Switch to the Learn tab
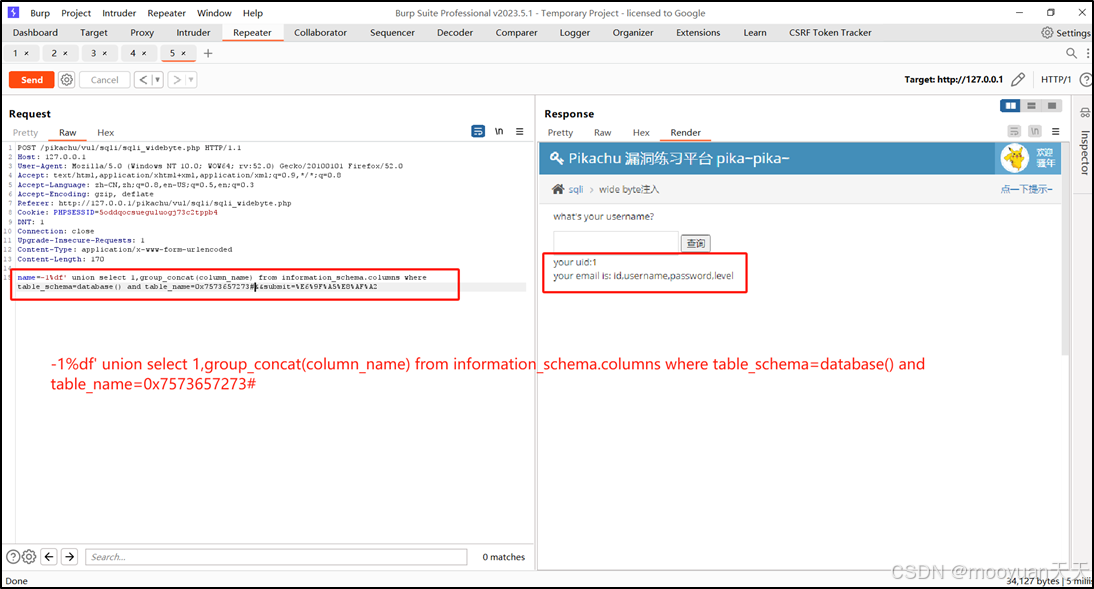 [755, 33]
